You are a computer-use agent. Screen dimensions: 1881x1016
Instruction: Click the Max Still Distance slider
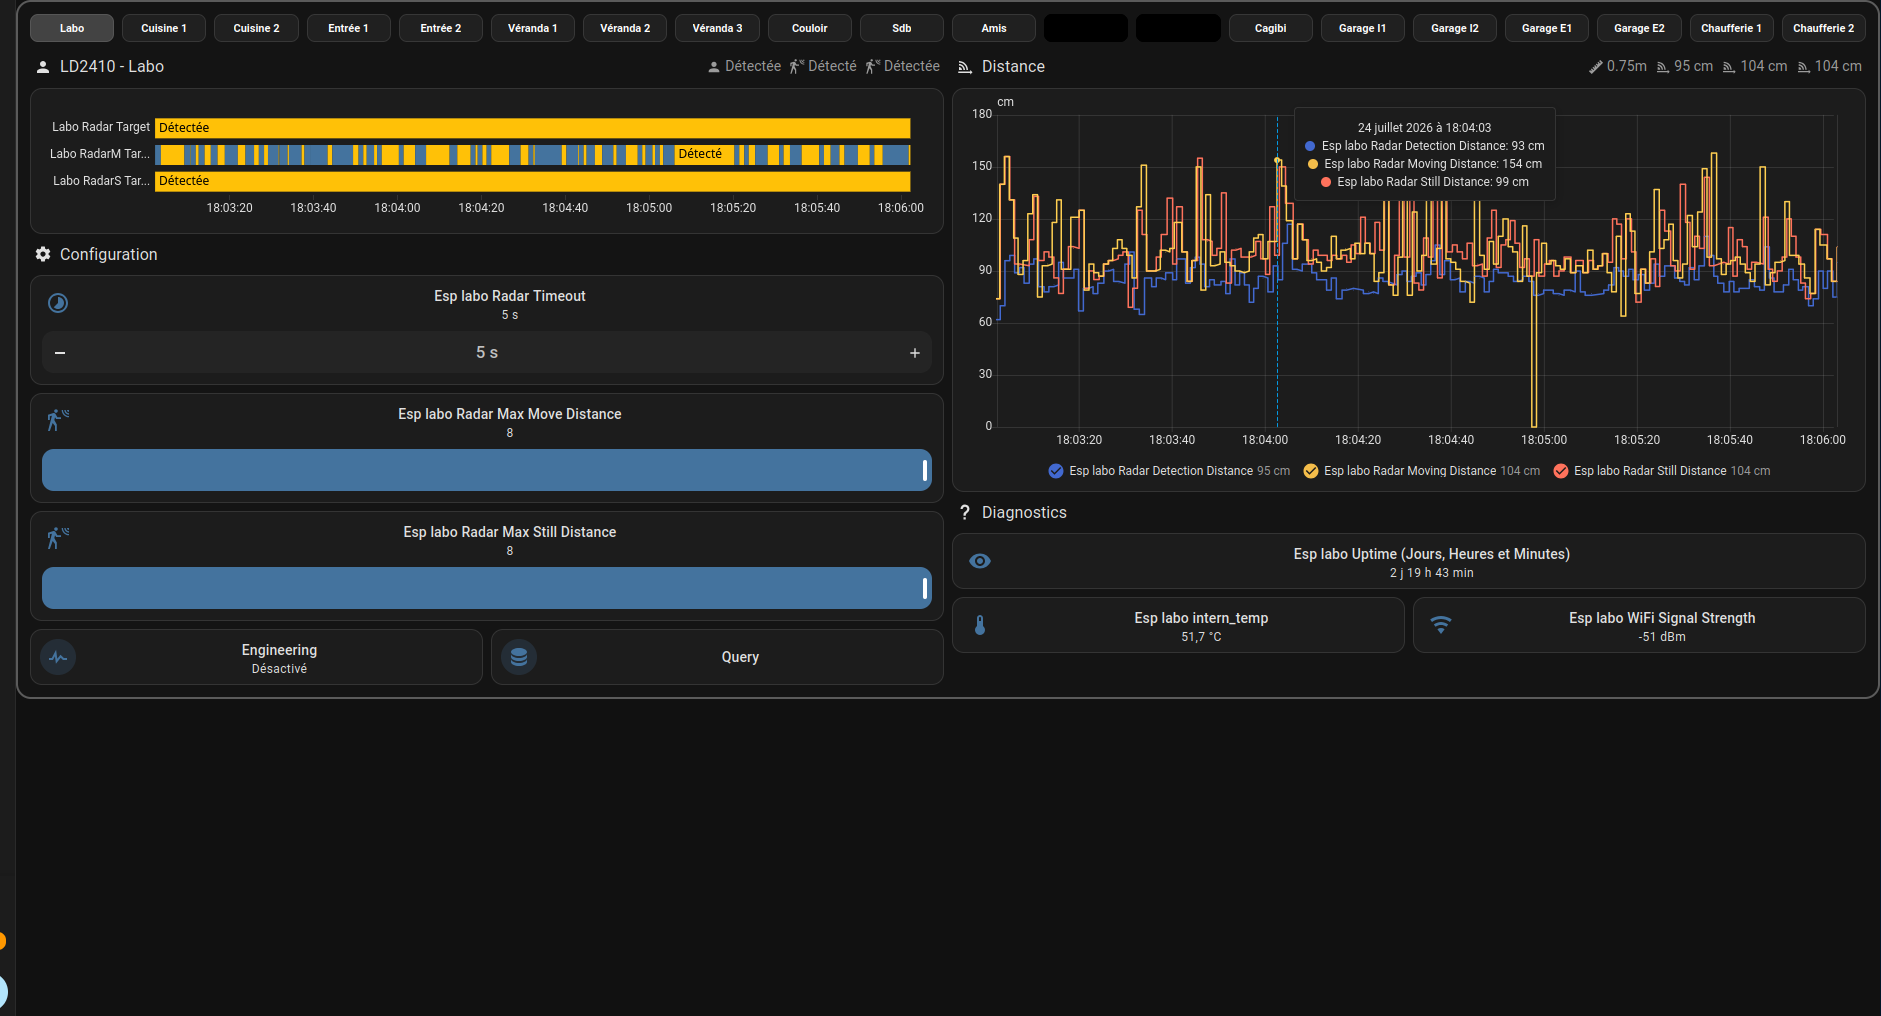487,588
